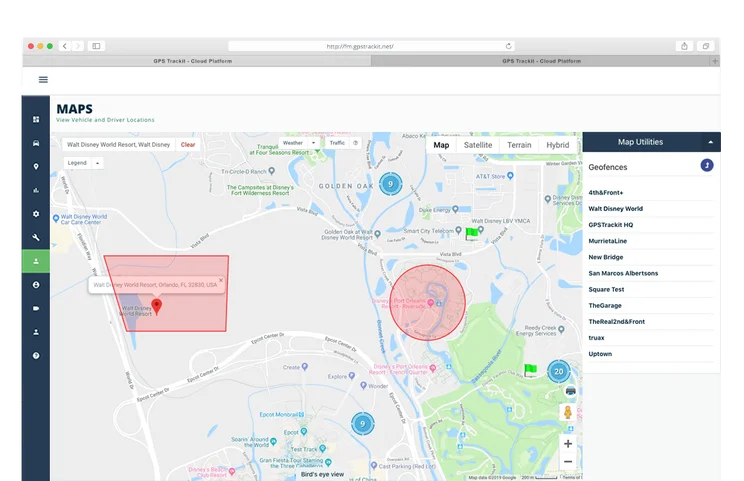Select the Walt Disney World geofence

point(651,209)
